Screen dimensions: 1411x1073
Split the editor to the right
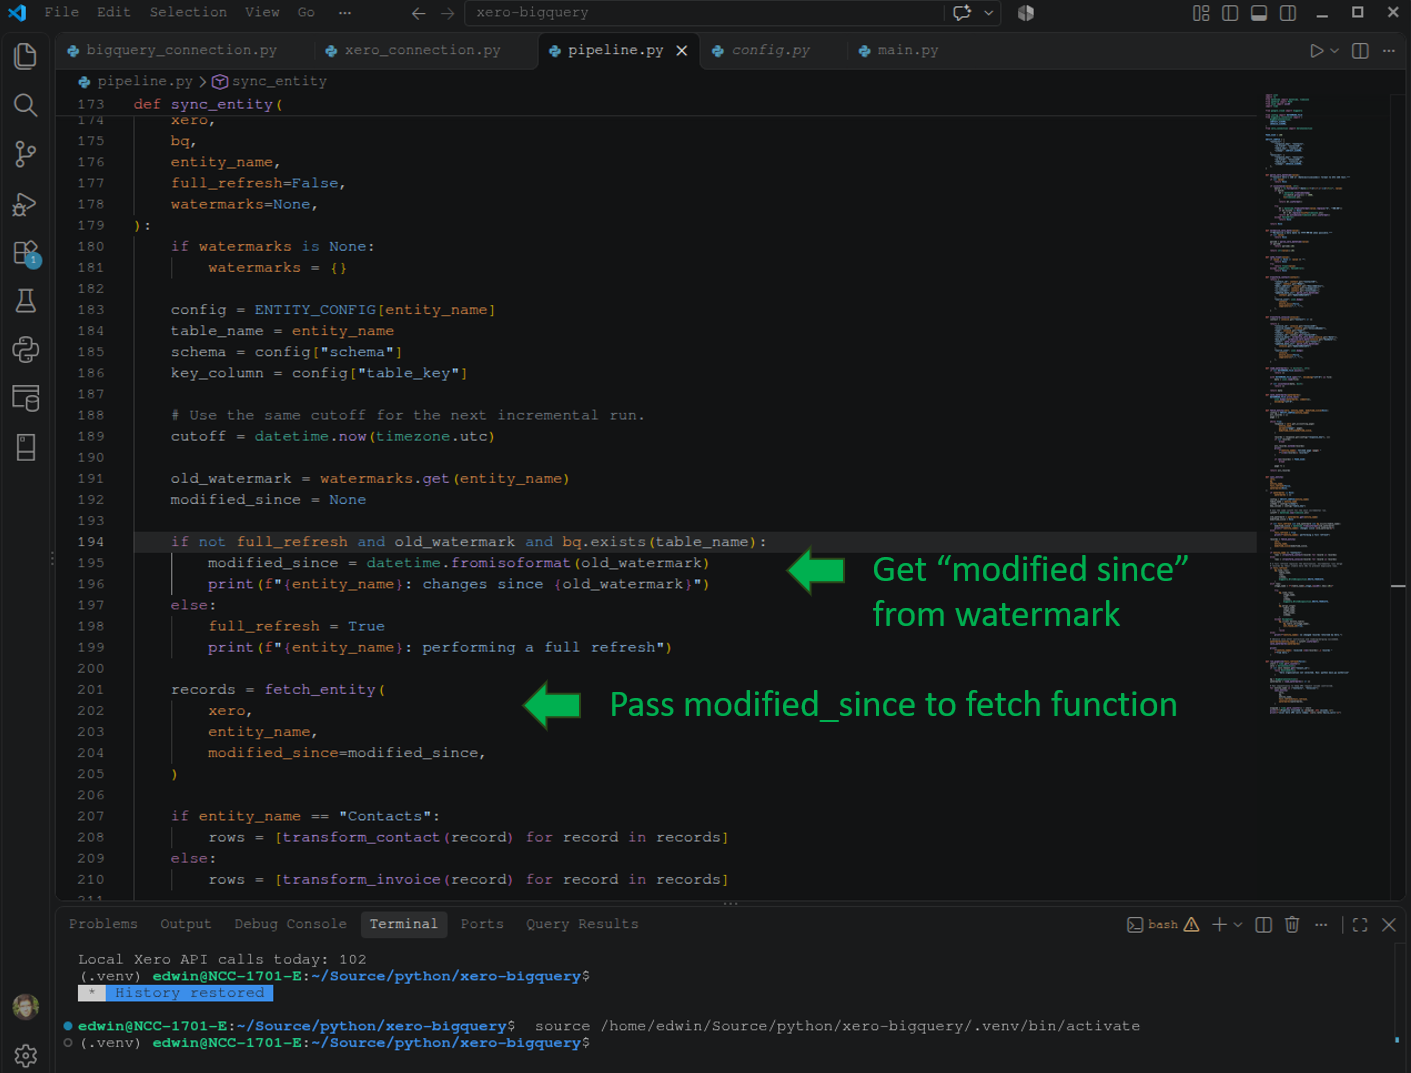point(1360,51)
